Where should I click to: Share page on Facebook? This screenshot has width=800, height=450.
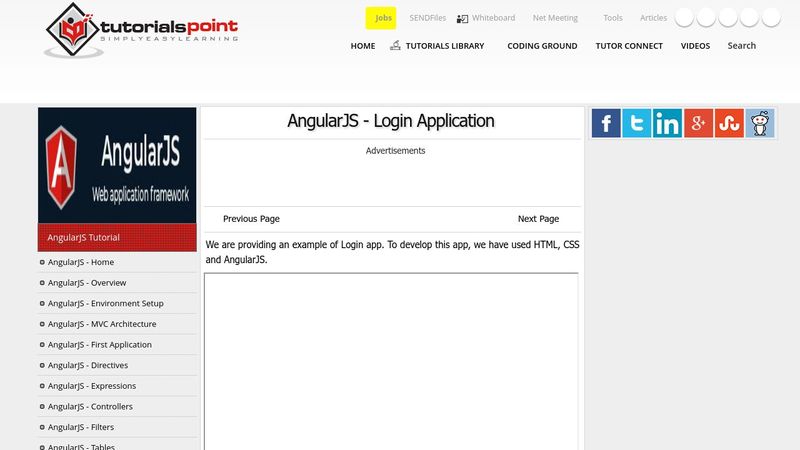pos(606,123)
